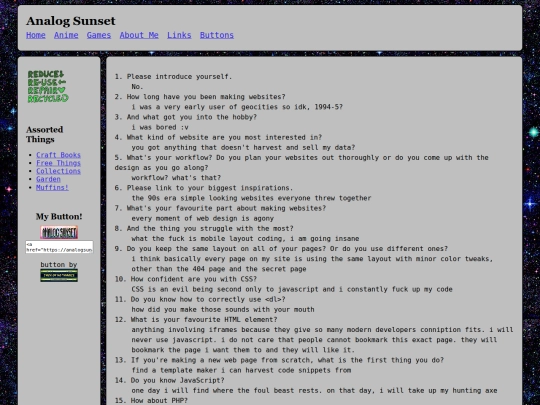
Task: Click answer 'CSS is an evil being' line
Action: 292,289
